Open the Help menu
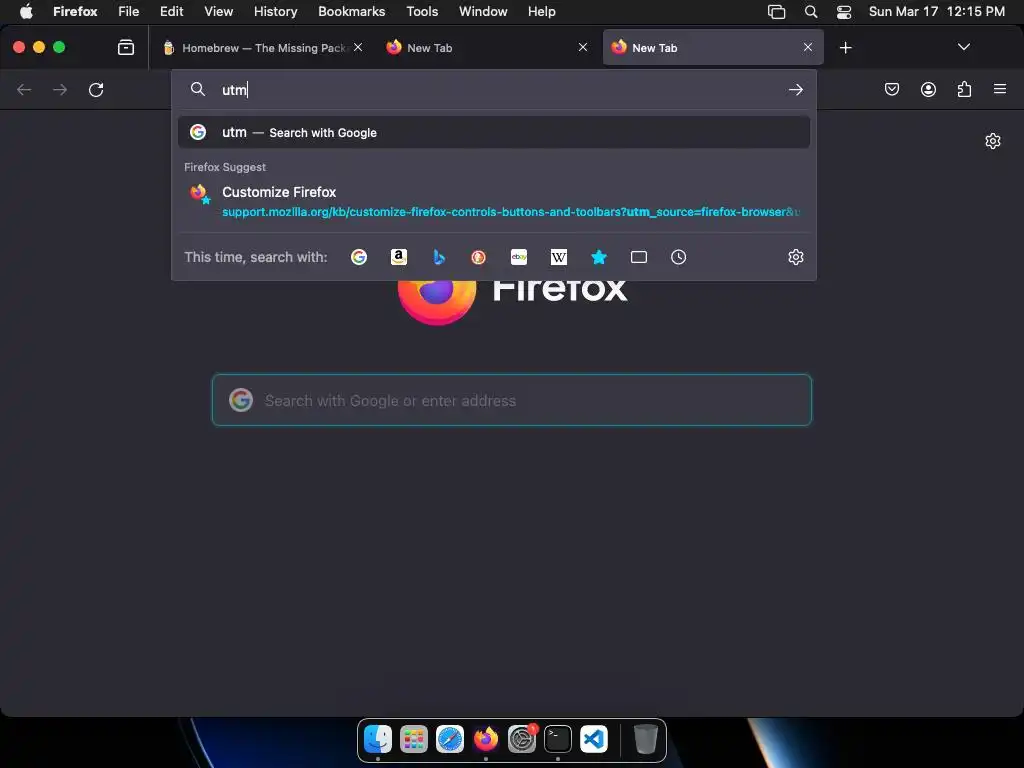This screenshot has height=768, width=1024. (541, 11)
